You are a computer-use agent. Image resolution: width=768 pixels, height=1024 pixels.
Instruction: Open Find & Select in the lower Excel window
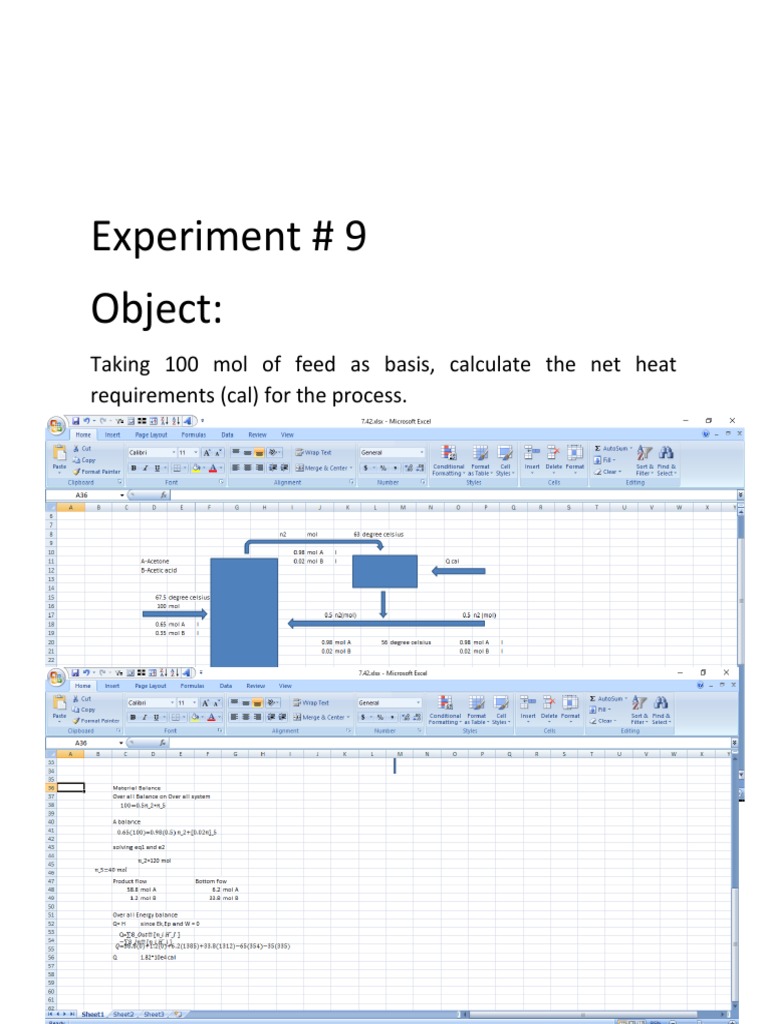point(661,709)
